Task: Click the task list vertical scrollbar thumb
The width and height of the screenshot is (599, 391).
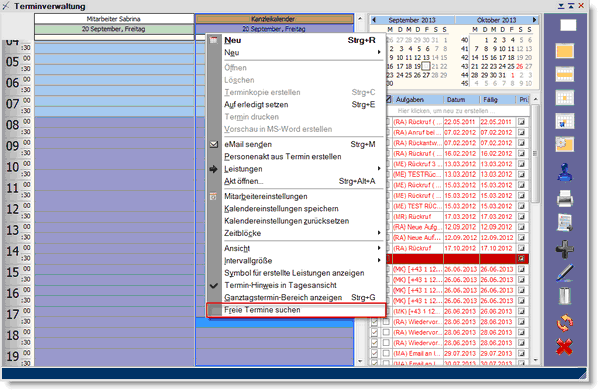Action: click(x=535, y=153)
